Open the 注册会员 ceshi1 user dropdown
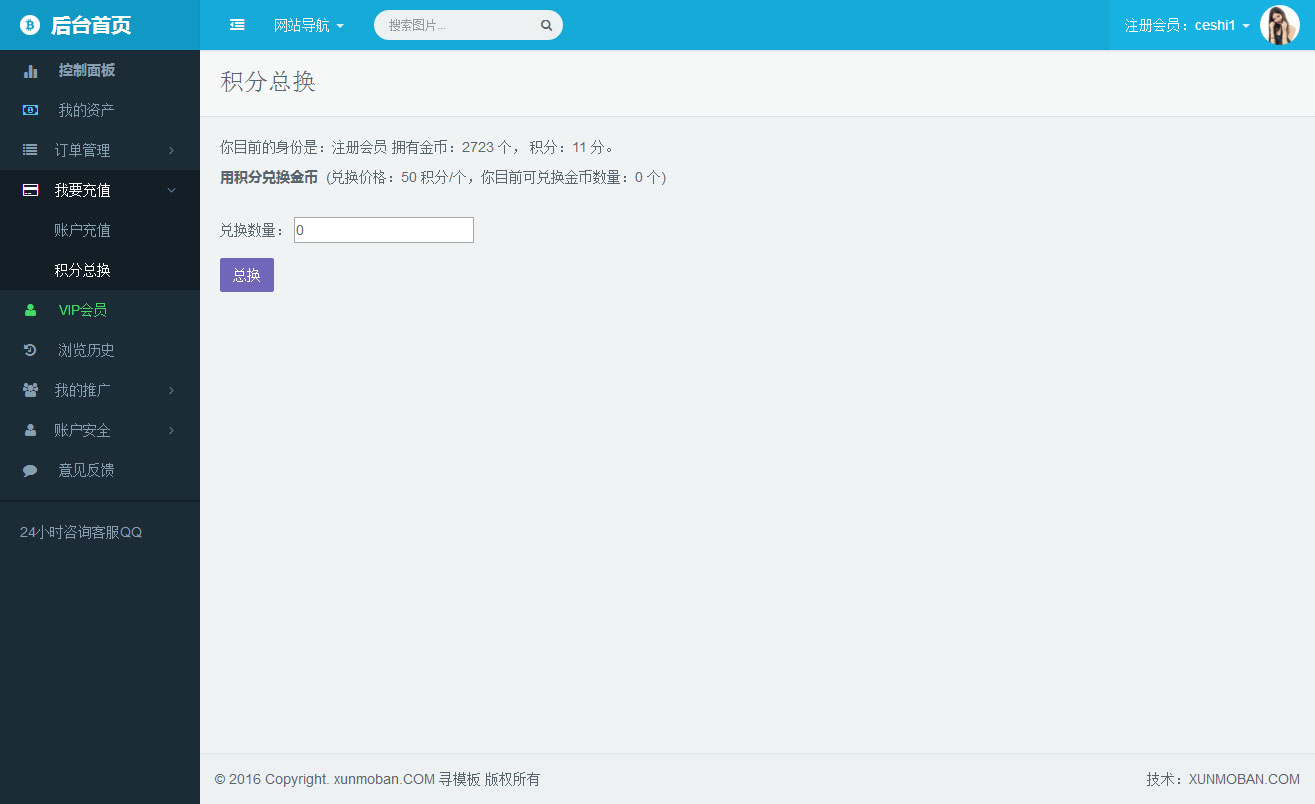 [x=1187, y=26]
